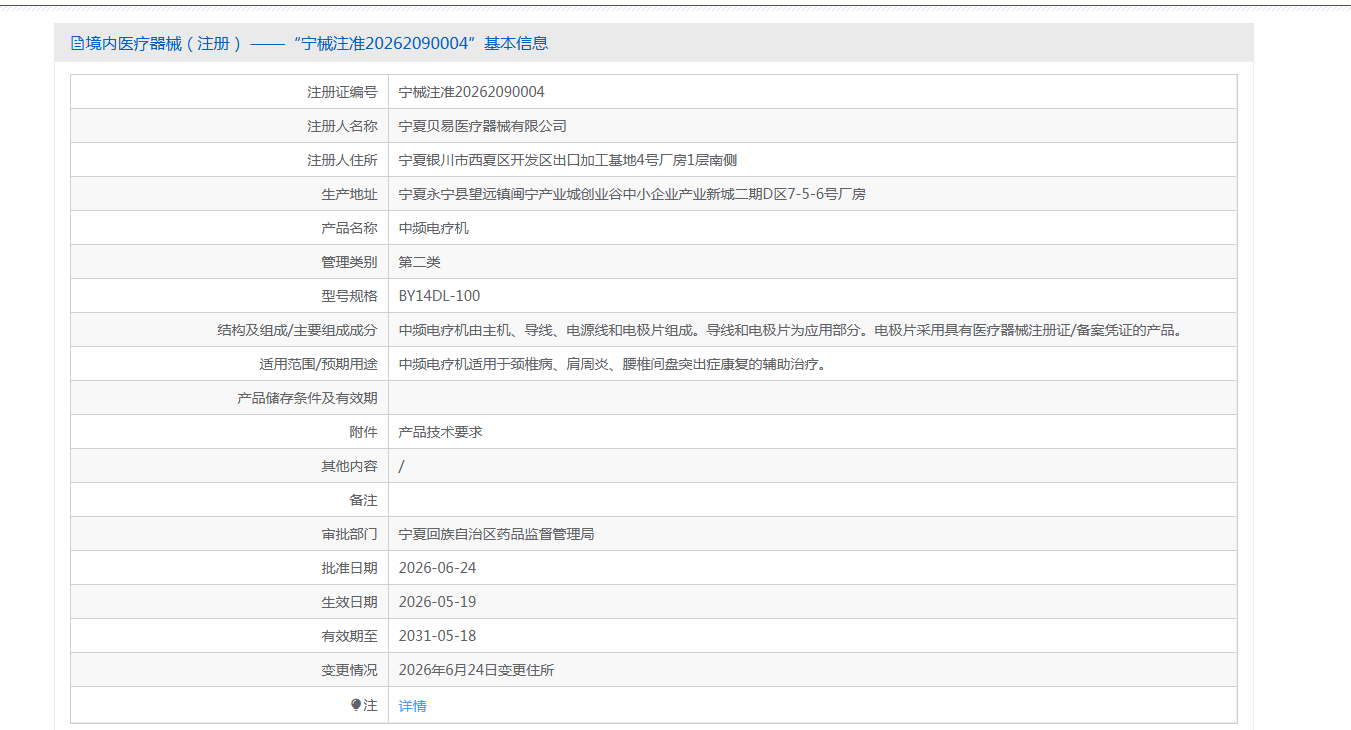The width and height of the screenshot is (1351, 730).
Task: Select product name 中频电疗机 value
Action: (434, 228)
